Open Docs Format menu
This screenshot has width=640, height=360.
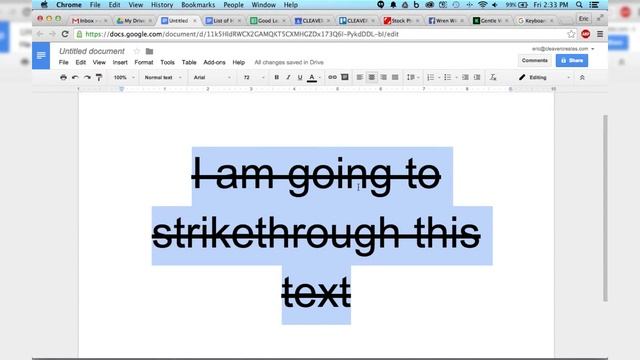(x=144, y=62)
